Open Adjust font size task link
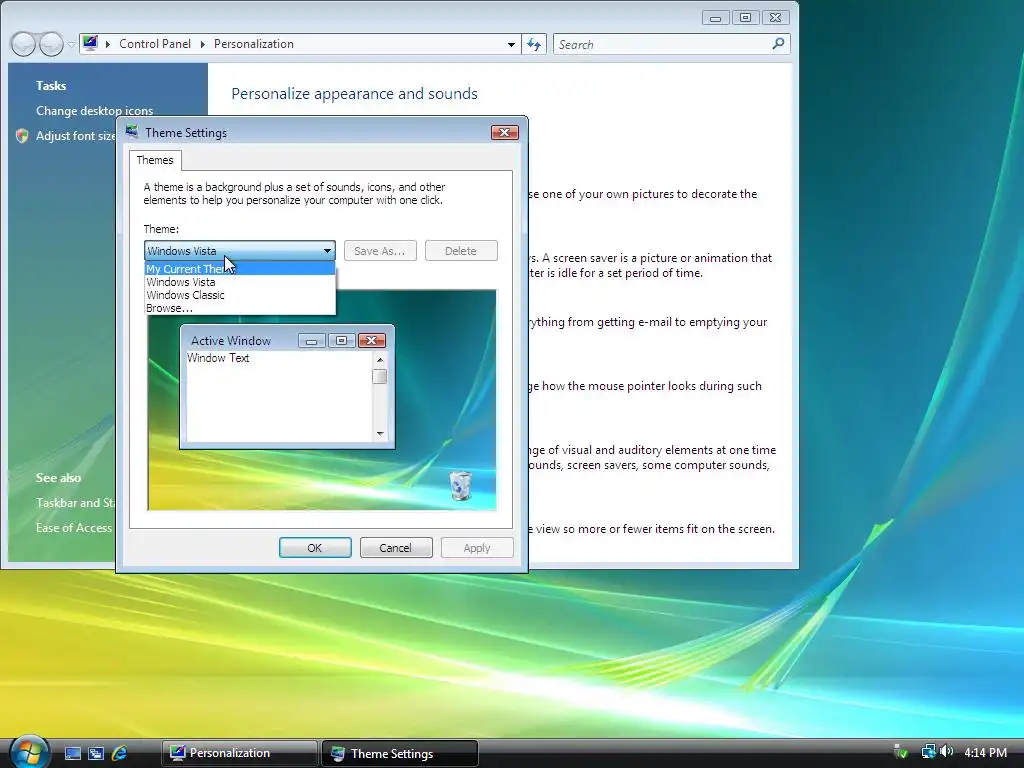 coord(76,135)
